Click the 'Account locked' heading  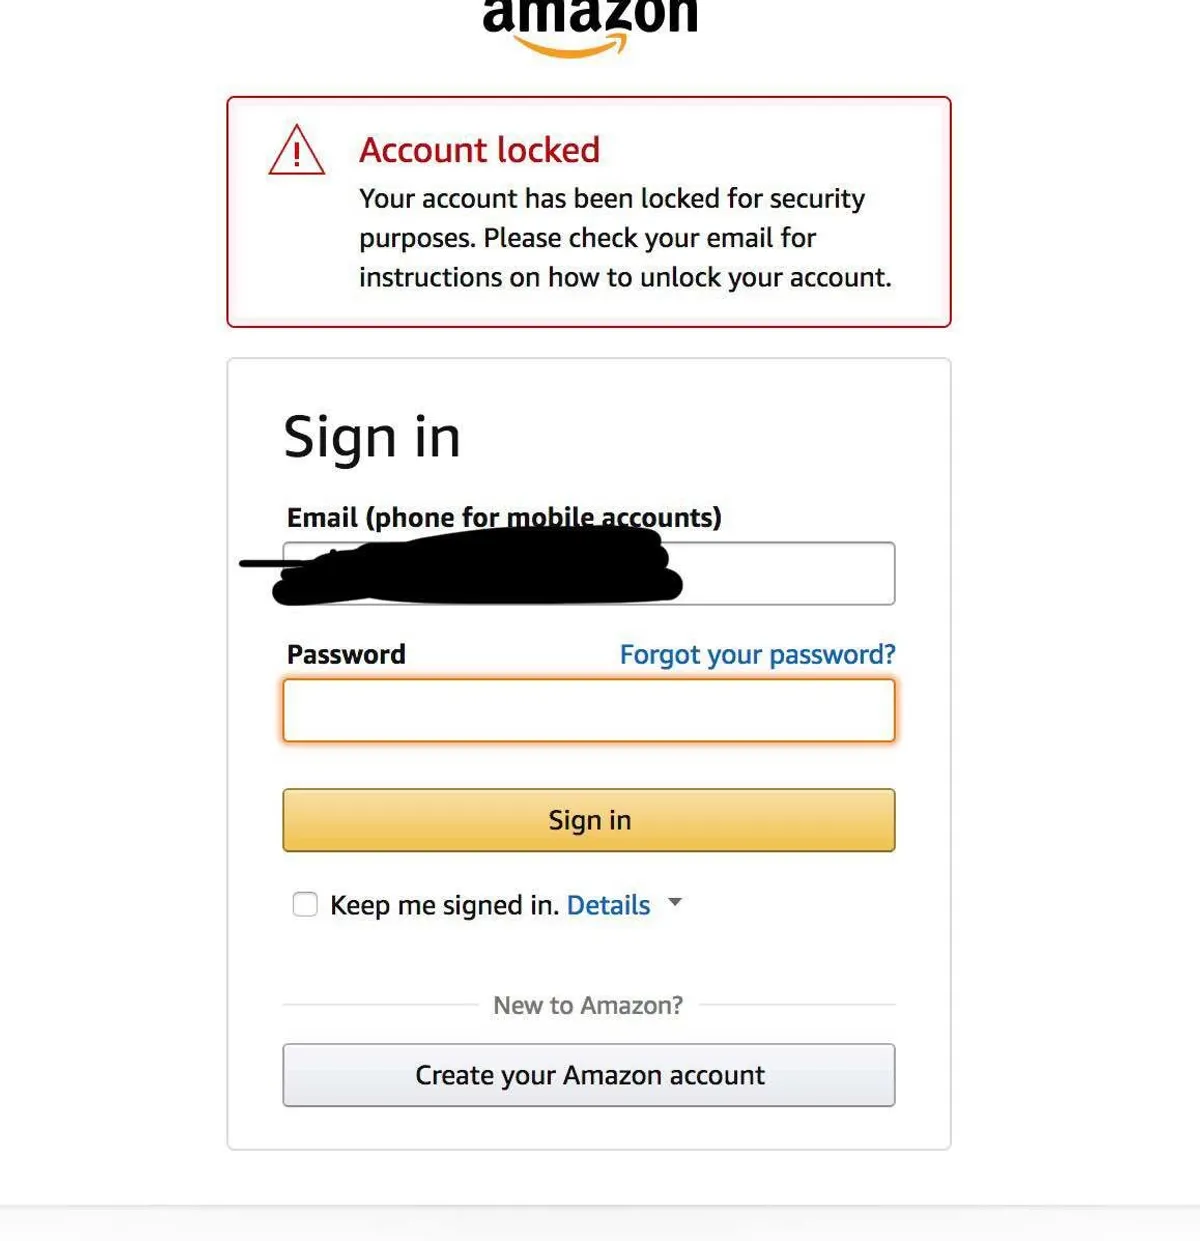pos(480,150)
